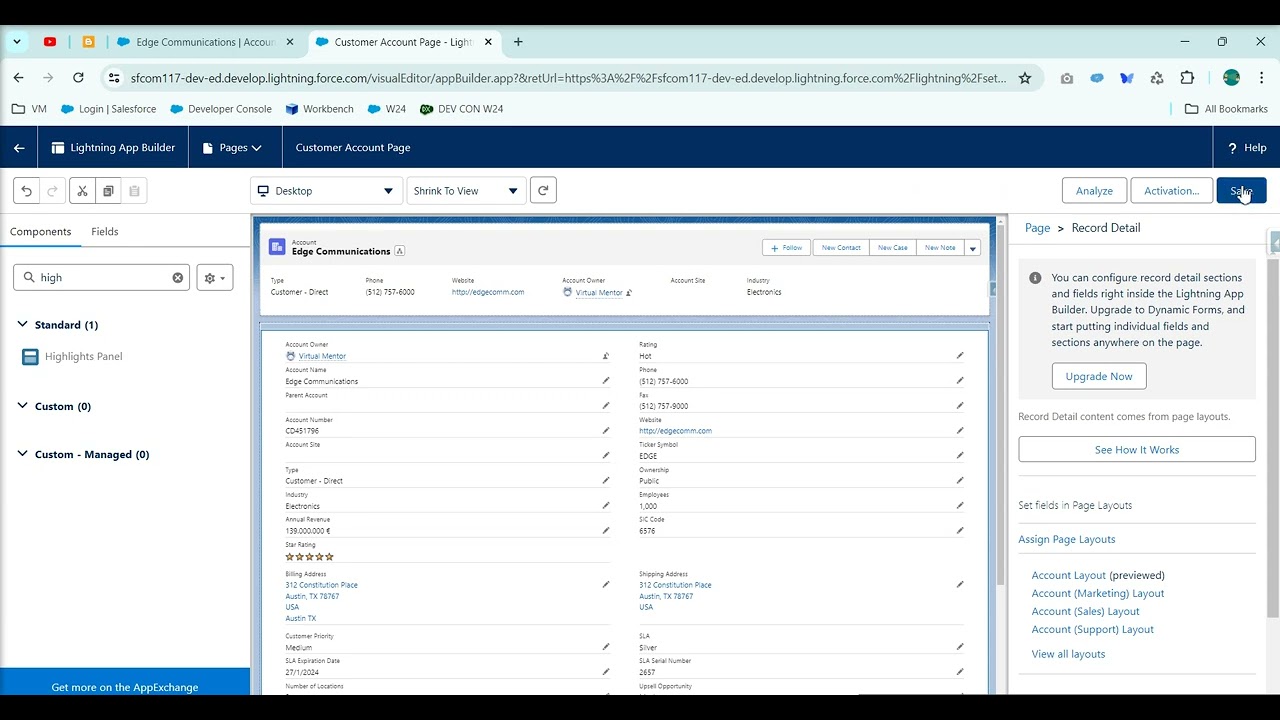Open the Assign Page Layouts link
The height and width of the screenshot is (720, 1280).
click(x=1066, y=539)
